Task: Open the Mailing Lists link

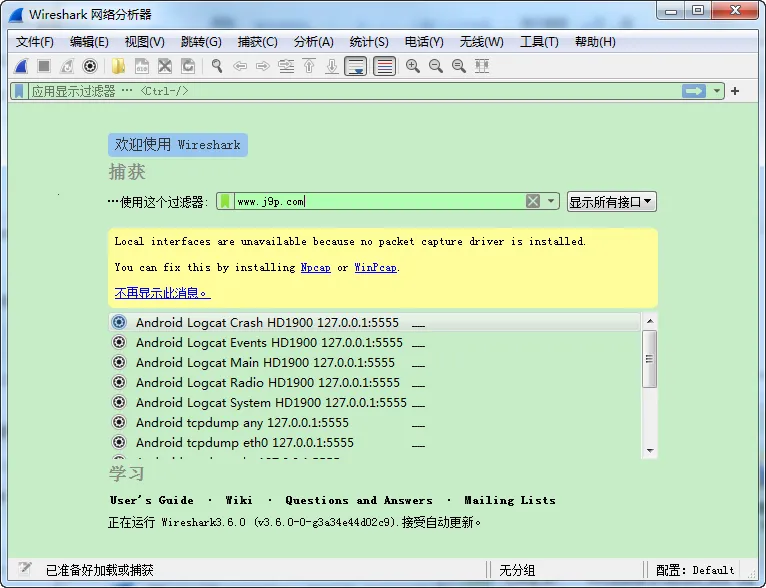Action: pos(510,500)
